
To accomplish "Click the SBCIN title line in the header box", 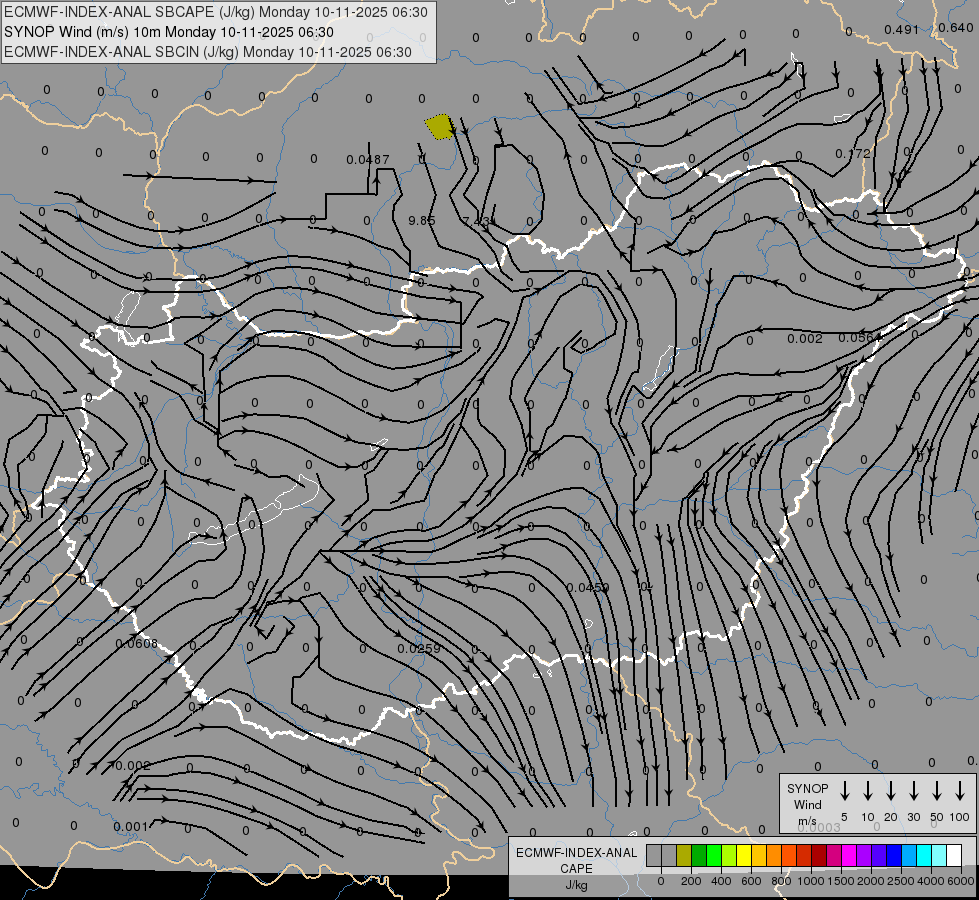I will [x=208, y=52].
